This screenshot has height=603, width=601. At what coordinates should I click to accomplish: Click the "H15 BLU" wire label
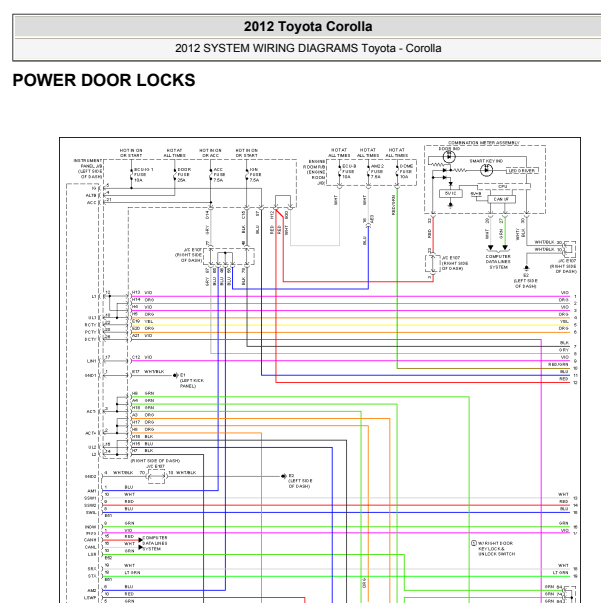(x=143, y=443)
